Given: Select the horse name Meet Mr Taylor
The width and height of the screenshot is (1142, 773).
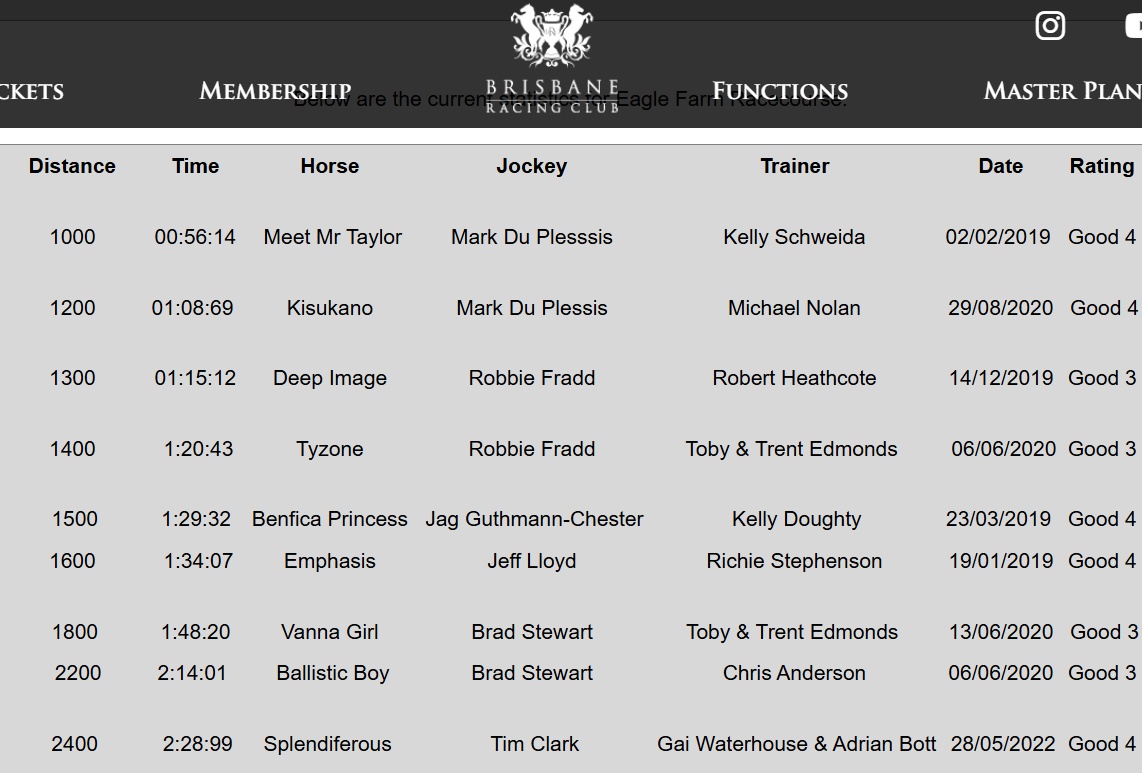Looking at the screenshot, I should pos(332,237).
